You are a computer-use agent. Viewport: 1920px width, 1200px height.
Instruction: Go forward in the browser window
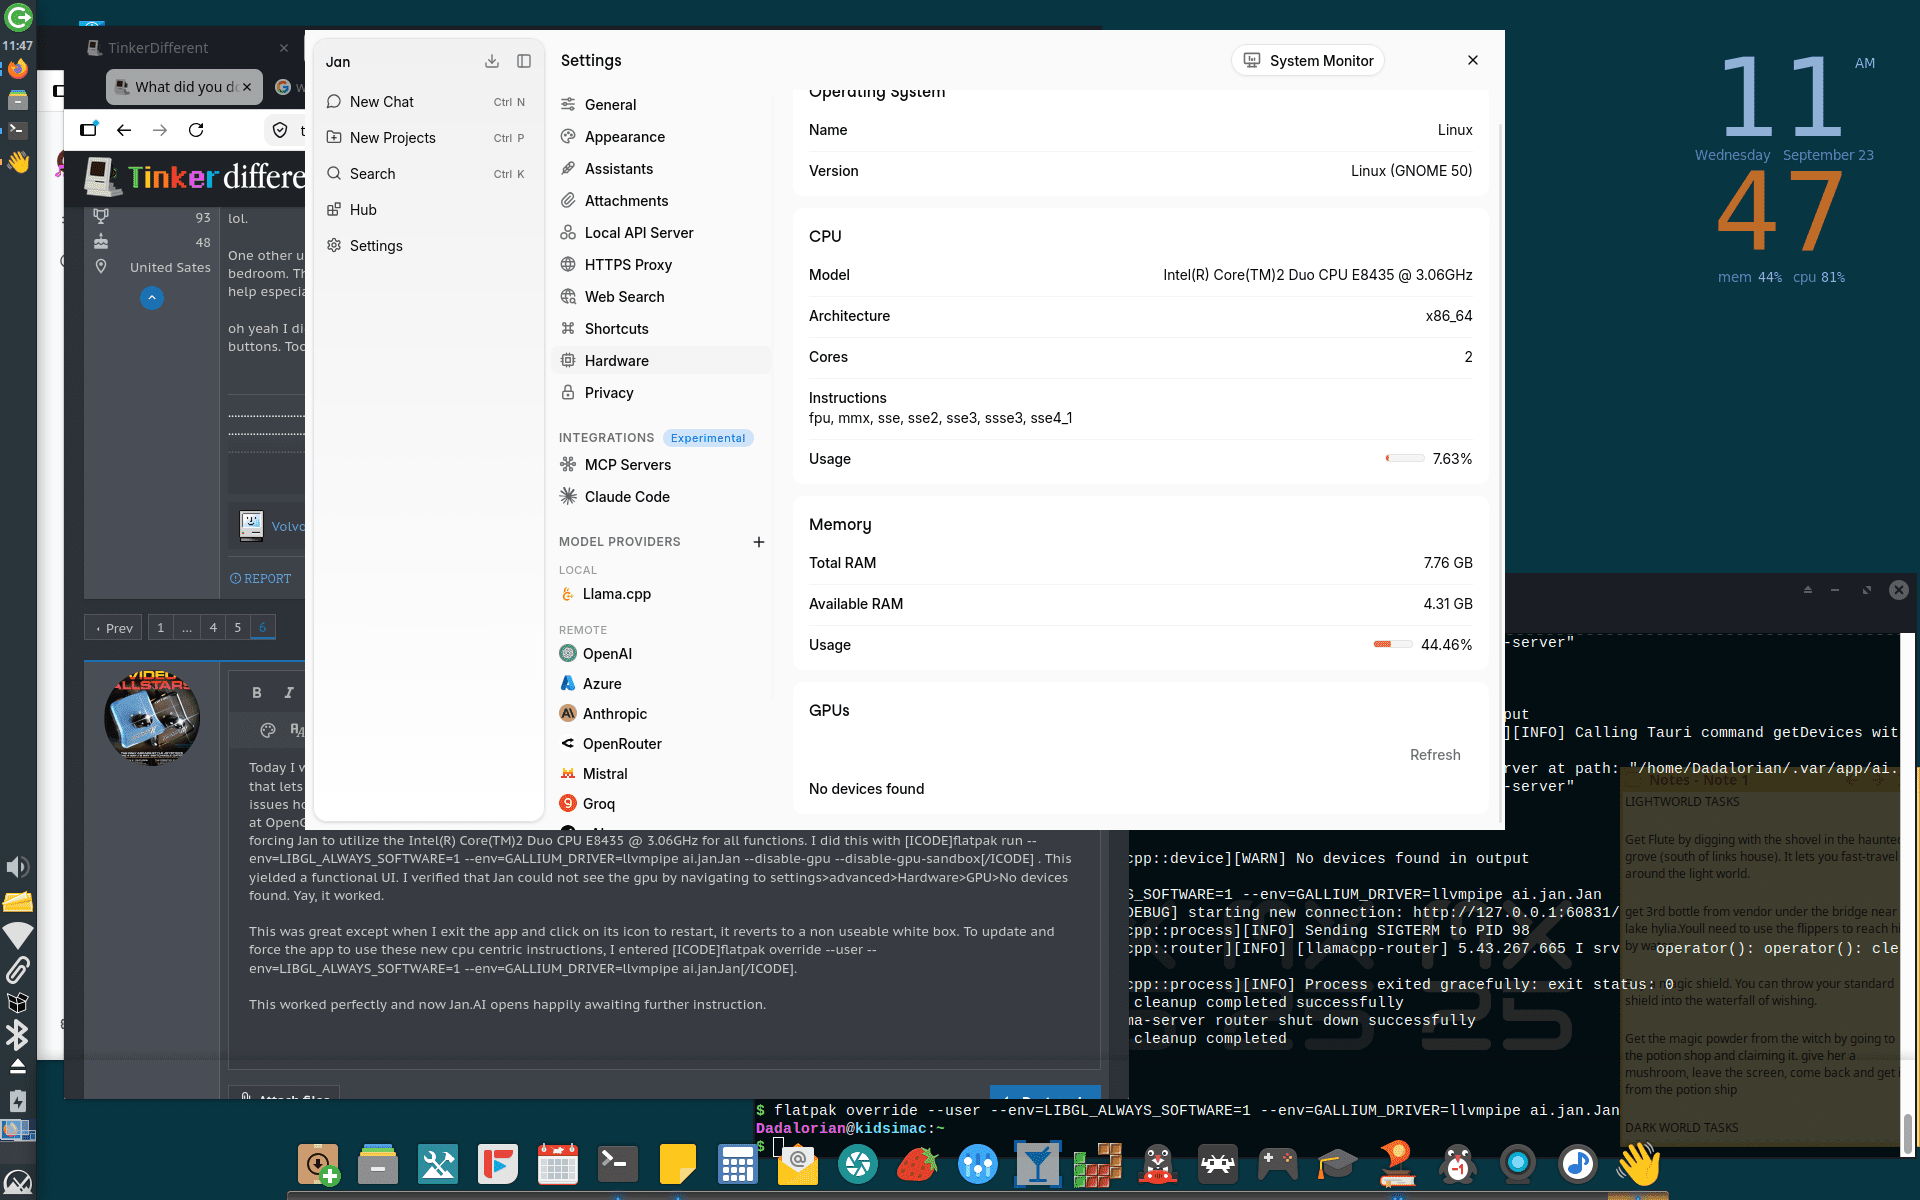(x=160, y=130)
